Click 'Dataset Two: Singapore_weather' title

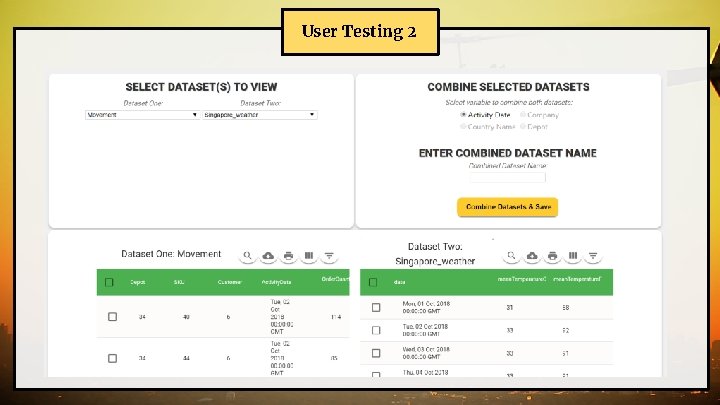pos(435,254)
